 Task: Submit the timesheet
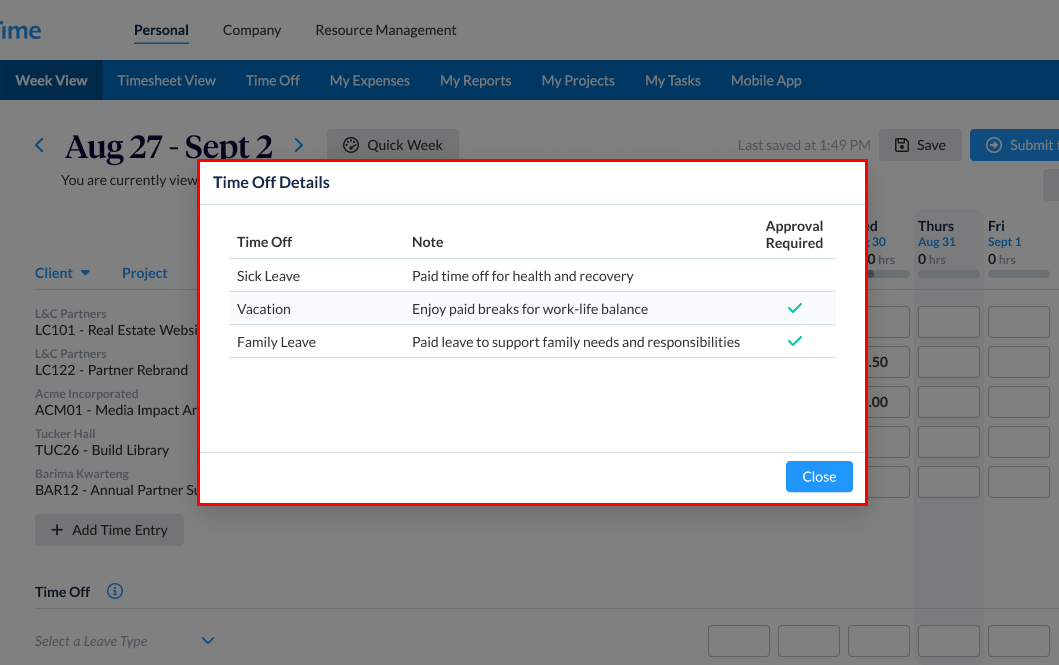[x=1014, y=145]
